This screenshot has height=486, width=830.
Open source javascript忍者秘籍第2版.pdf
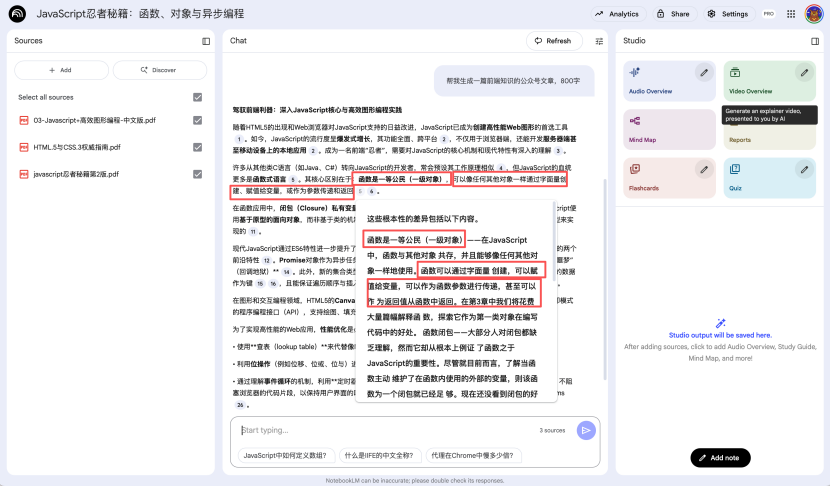click(x=76, y=174)
